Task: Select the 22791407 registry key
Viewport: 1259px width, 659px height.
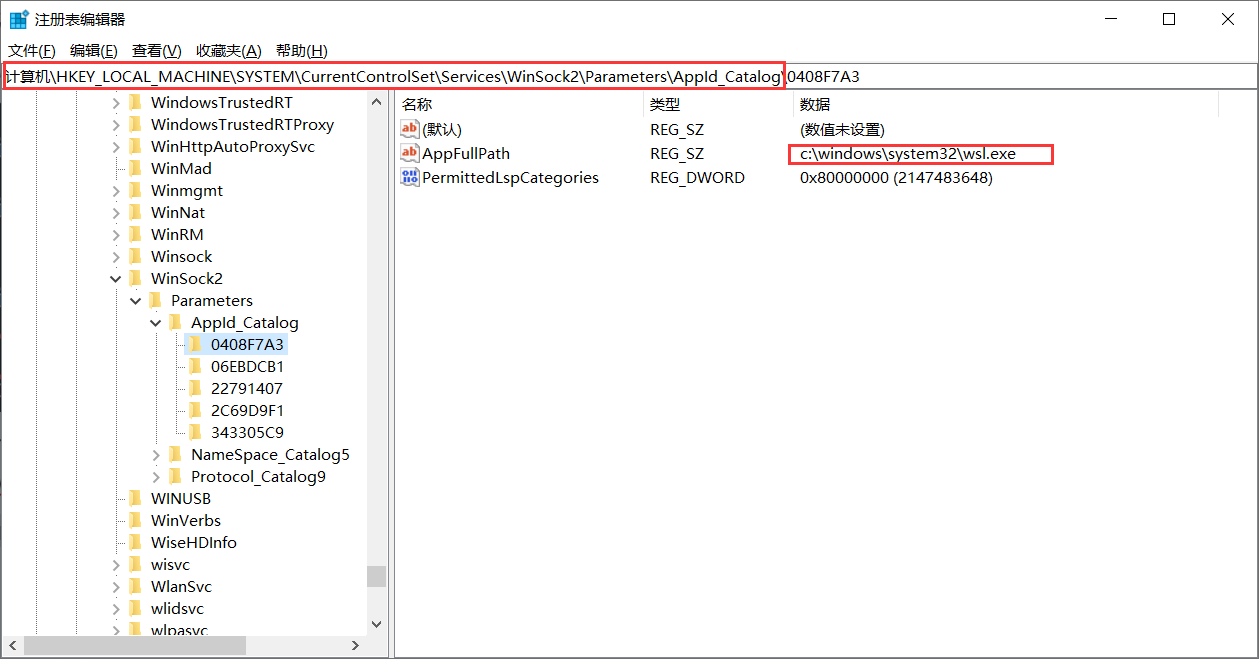Action: click(x=246, y=388)
